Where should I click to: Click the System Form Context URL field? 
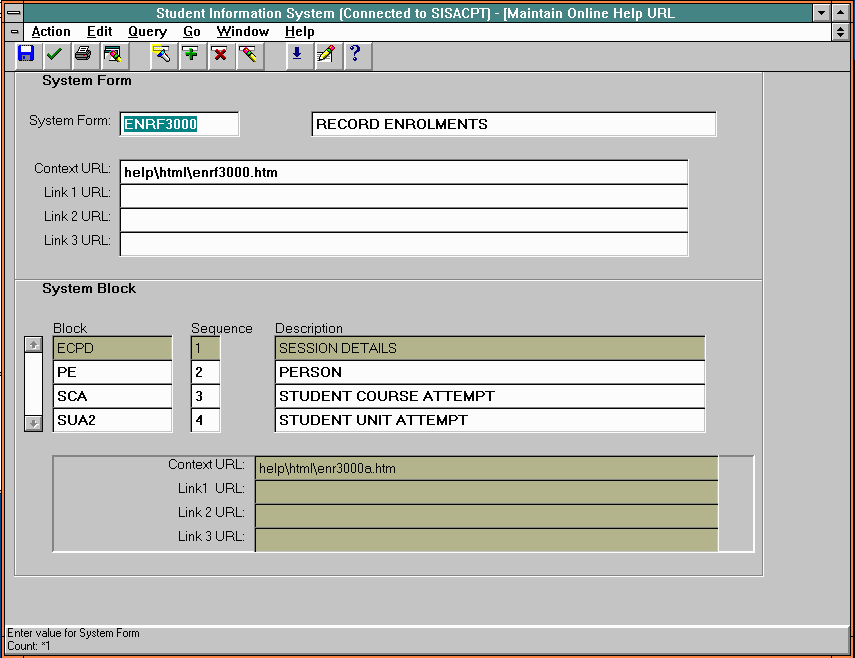pyautogui.click(x=403, y=172)
